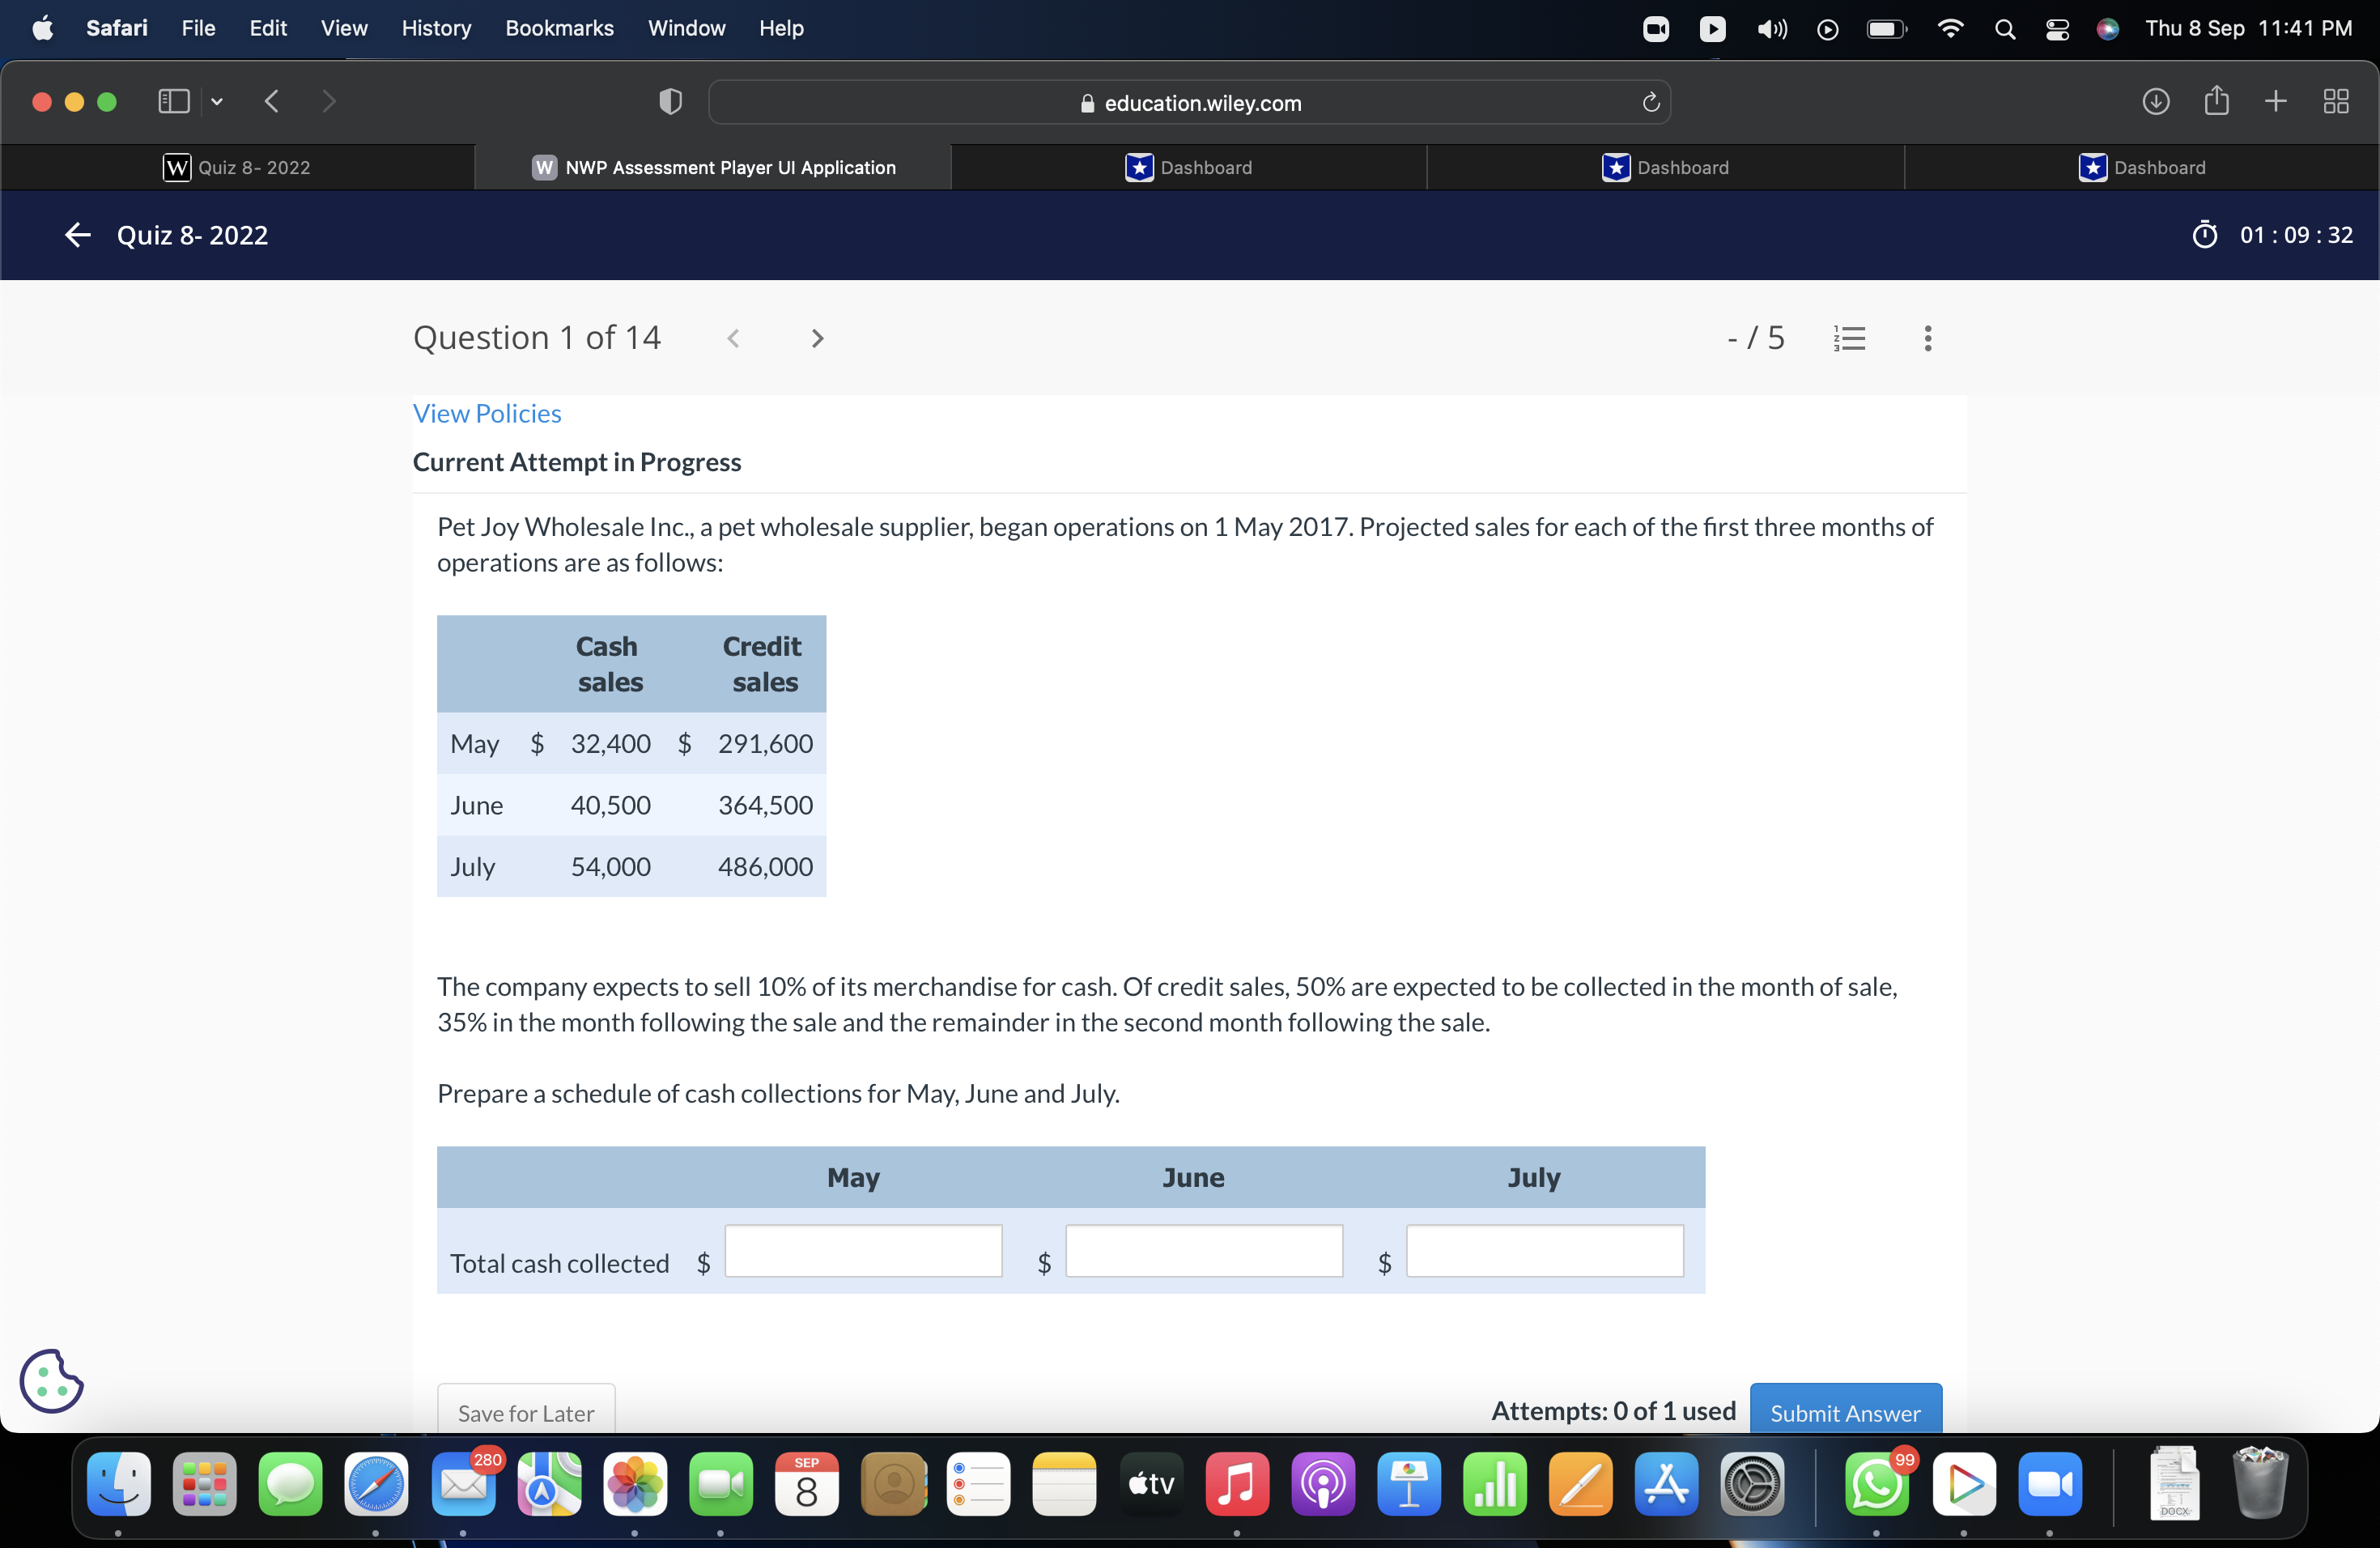Click the May total cash collected input field
This screenshot has width=2380, height=1548.
tap(862, 1251)
